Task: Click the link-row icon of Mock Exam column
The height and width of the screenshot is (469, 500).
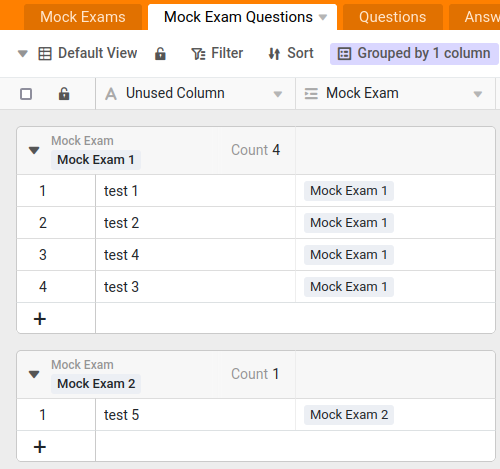Action: [x=311, y=94]
